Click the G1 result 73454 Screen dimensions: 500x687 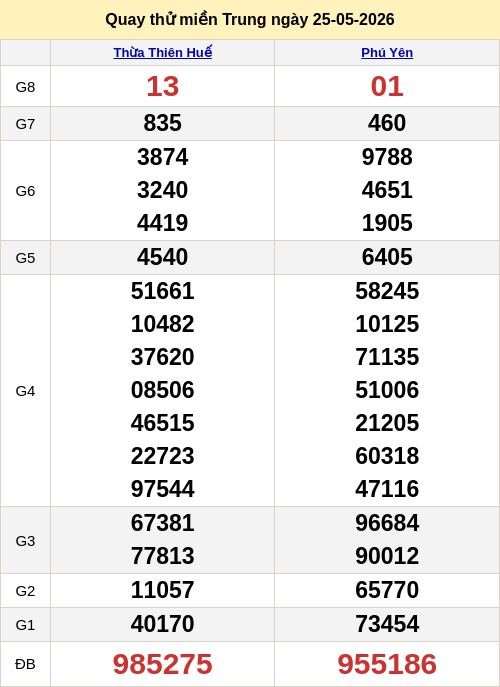point(387,624)
